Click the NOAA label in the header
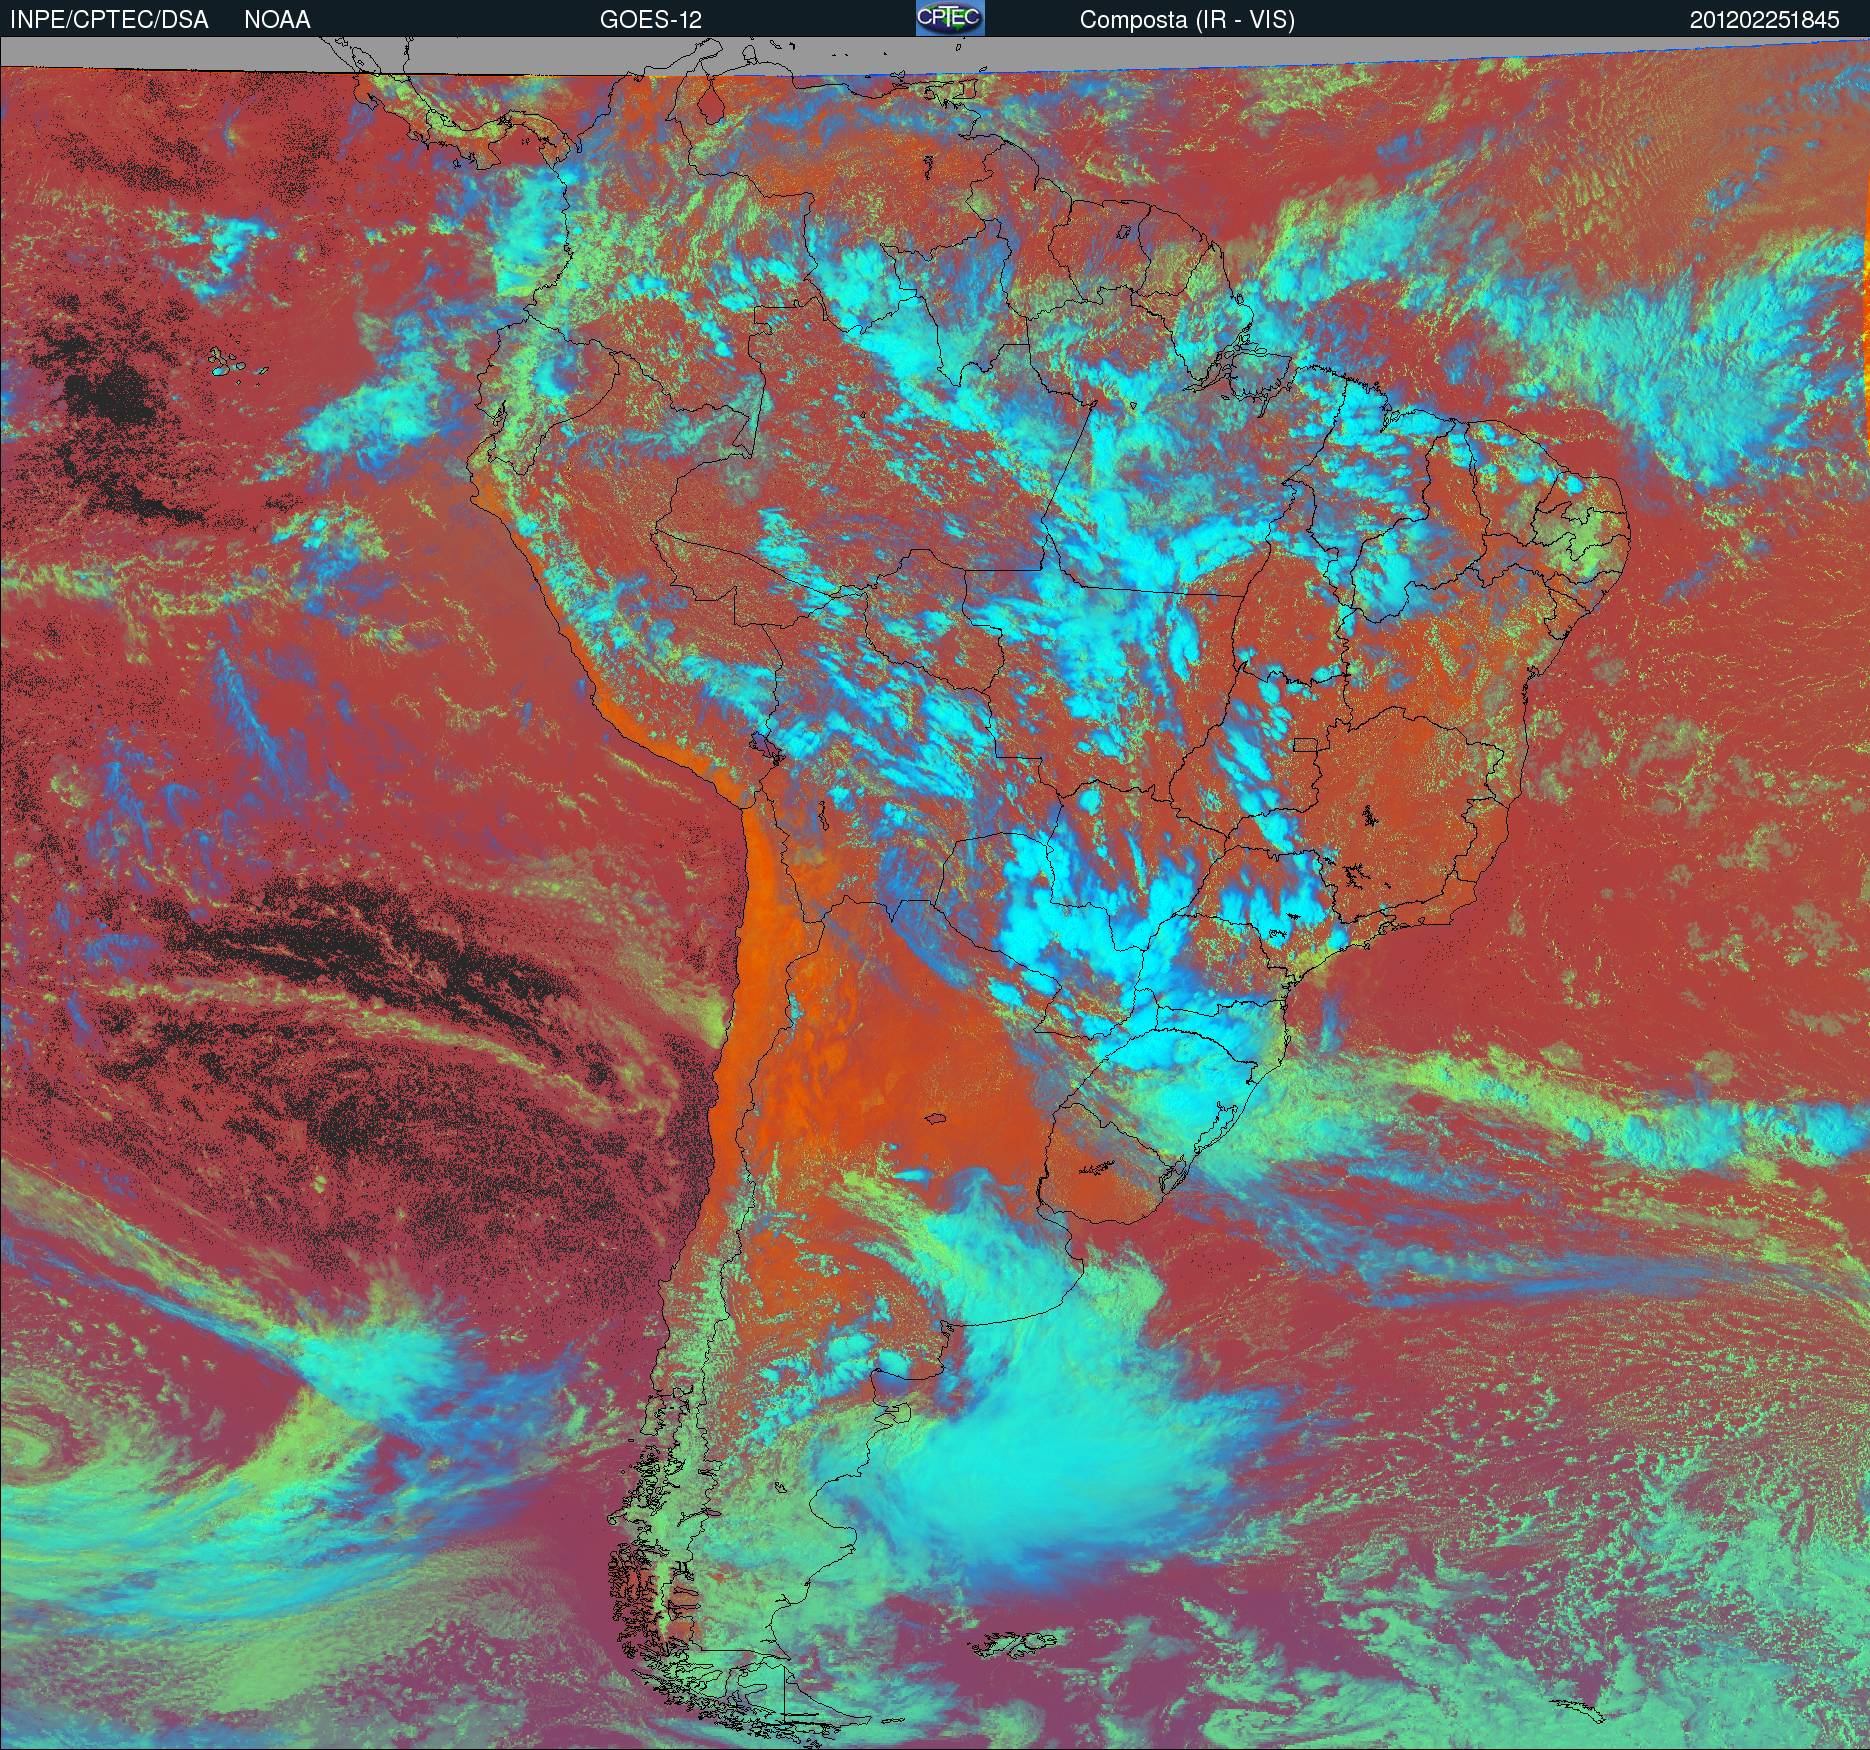This screenshot has height=1750, width=1870. tap(277, 20)
